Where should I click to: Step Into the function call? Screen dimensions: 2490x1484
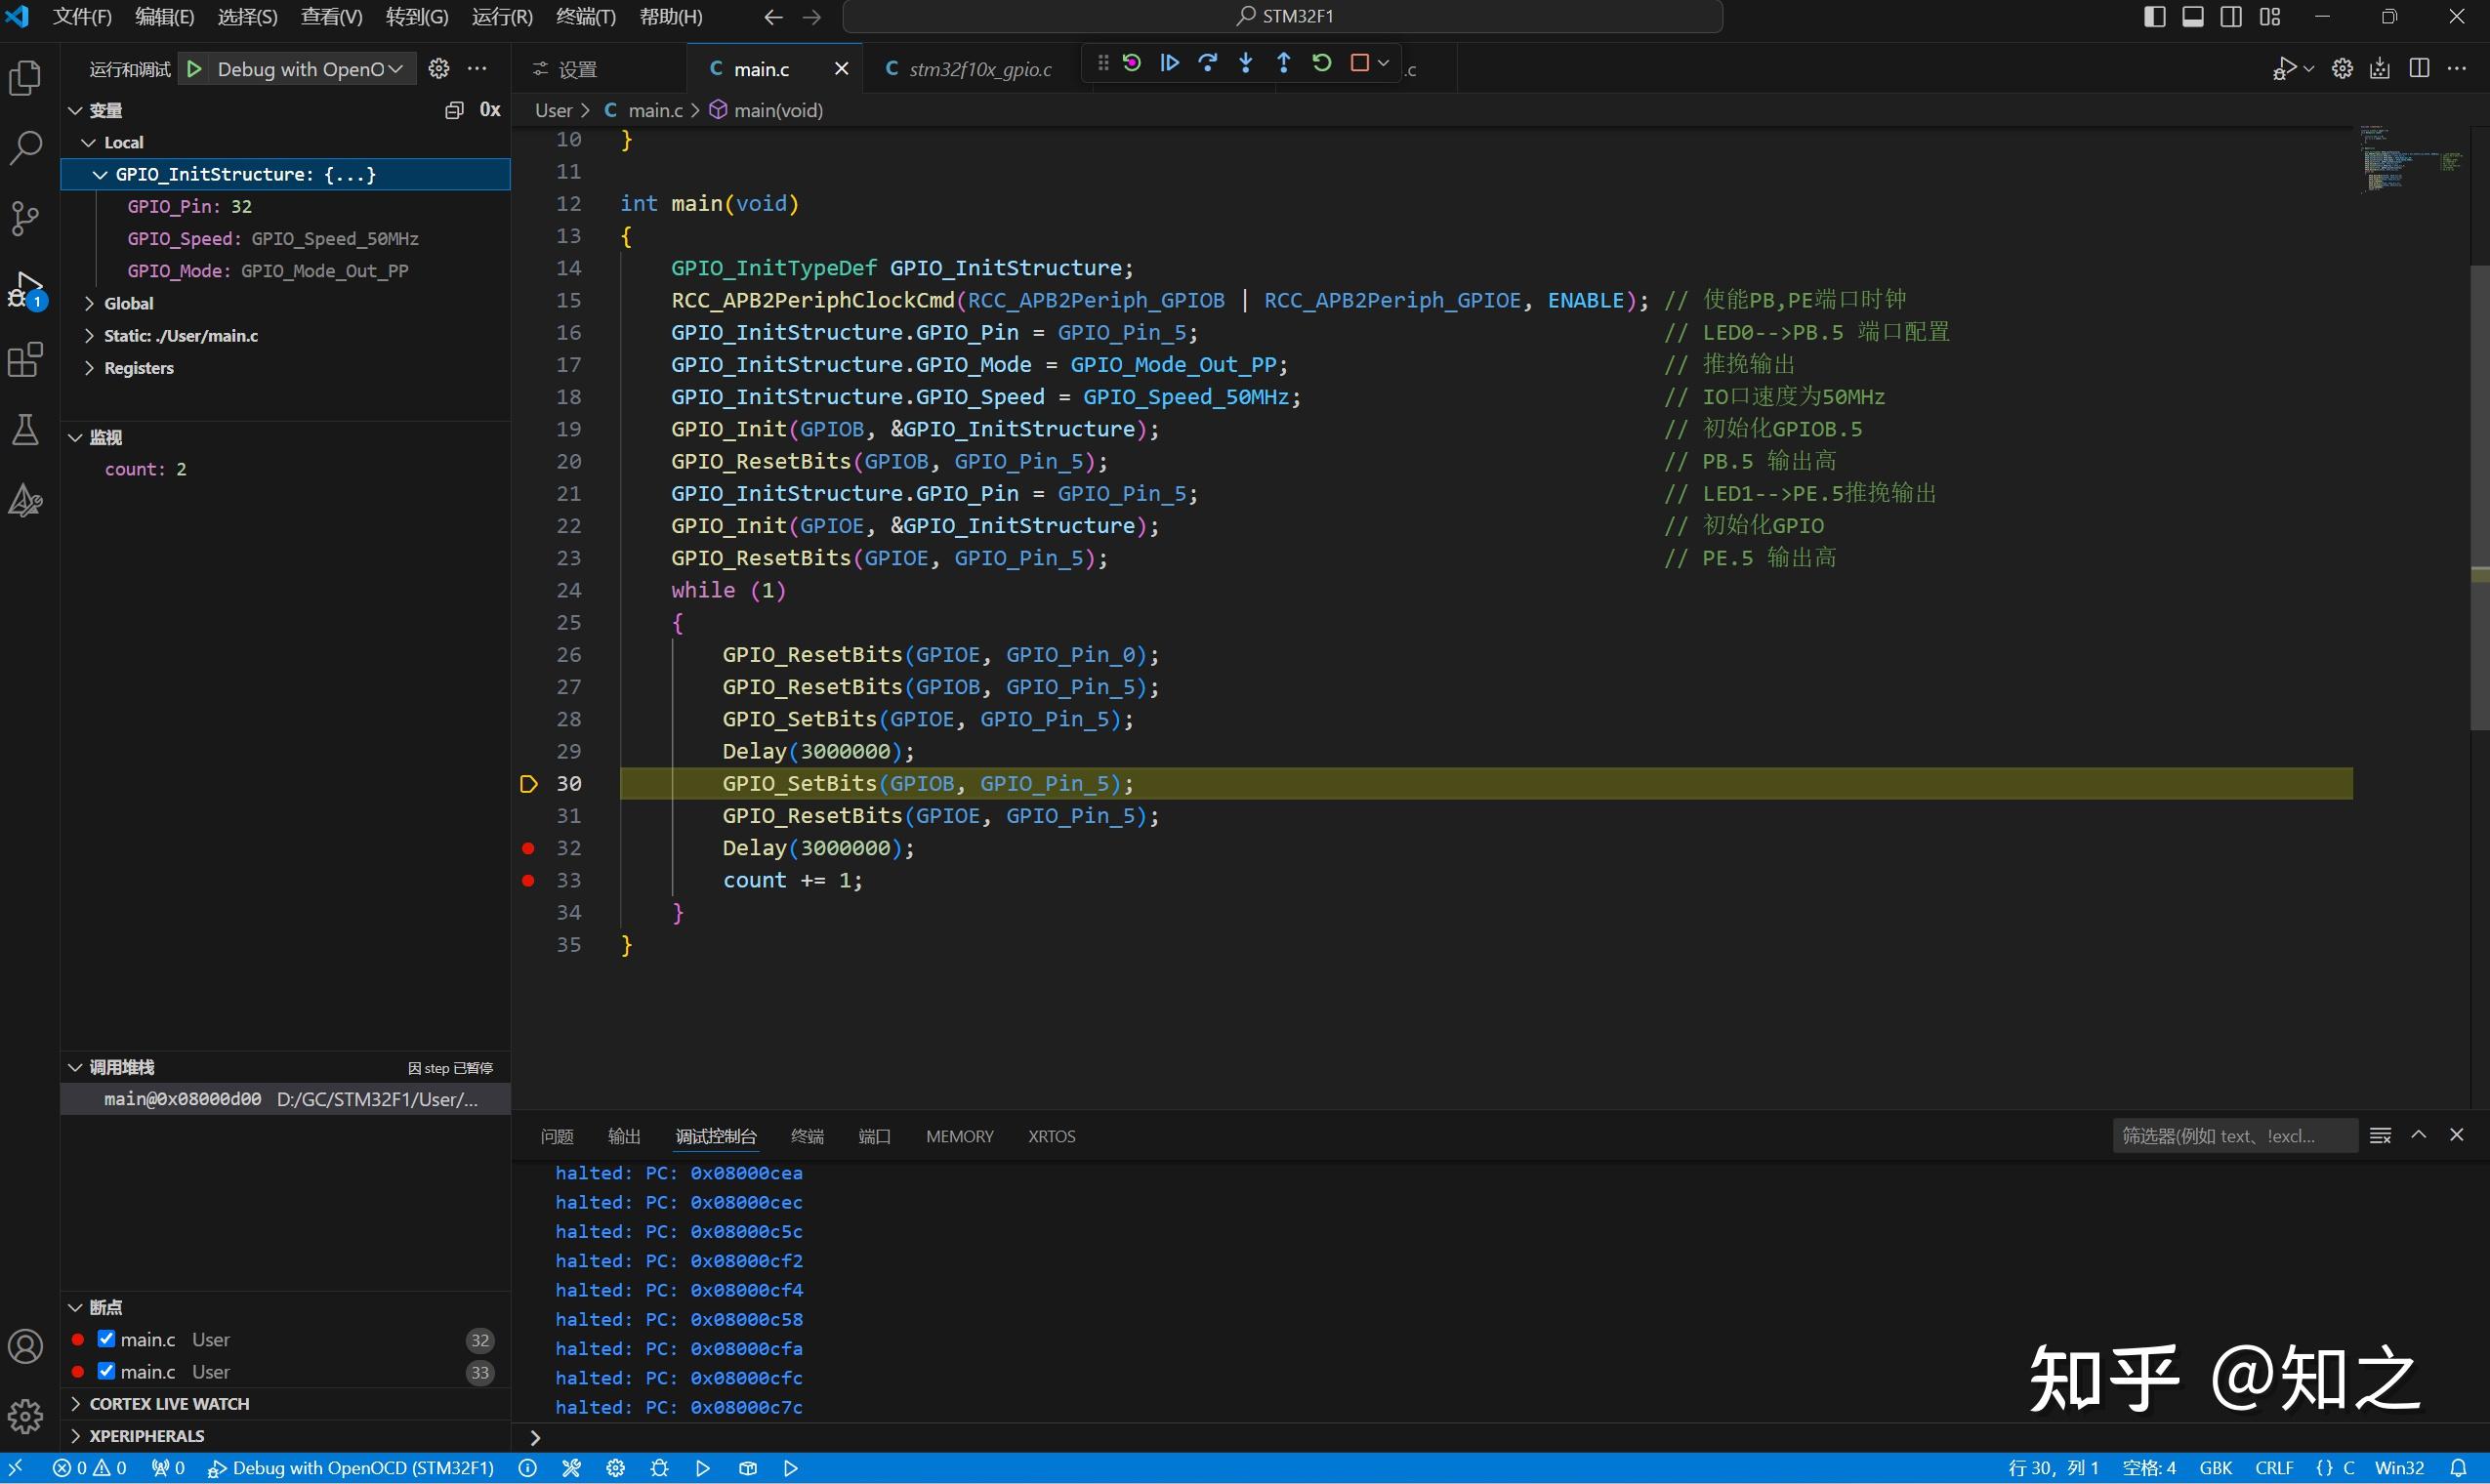point(1245,62)
